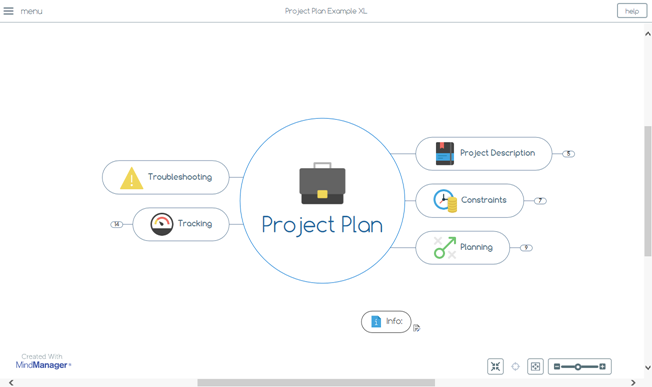This screenshot has width=652, height=387.
Task: Click the briefcase icon in Project Plan
Action: click(x=322, y=183)
